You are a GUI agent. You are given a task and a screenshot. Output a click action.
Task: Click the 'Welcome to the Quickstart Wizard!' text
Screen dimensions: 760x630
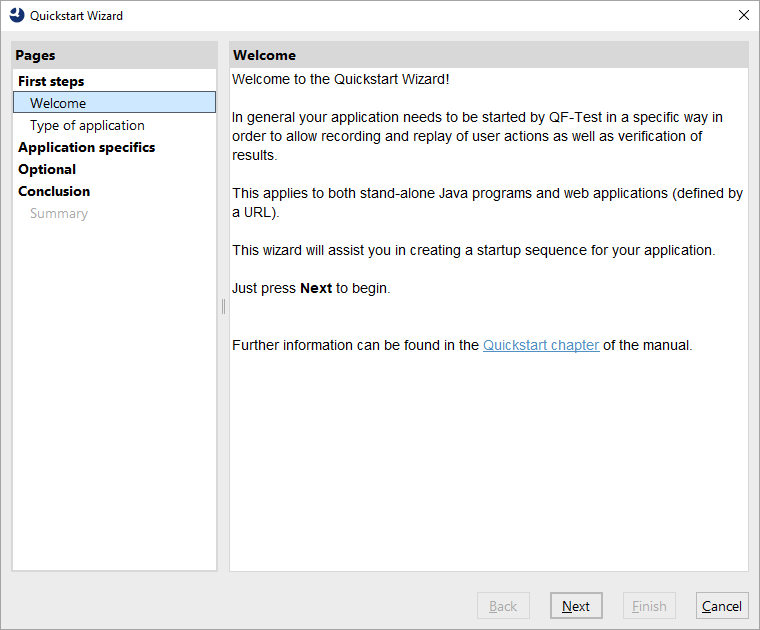[341, 79]
